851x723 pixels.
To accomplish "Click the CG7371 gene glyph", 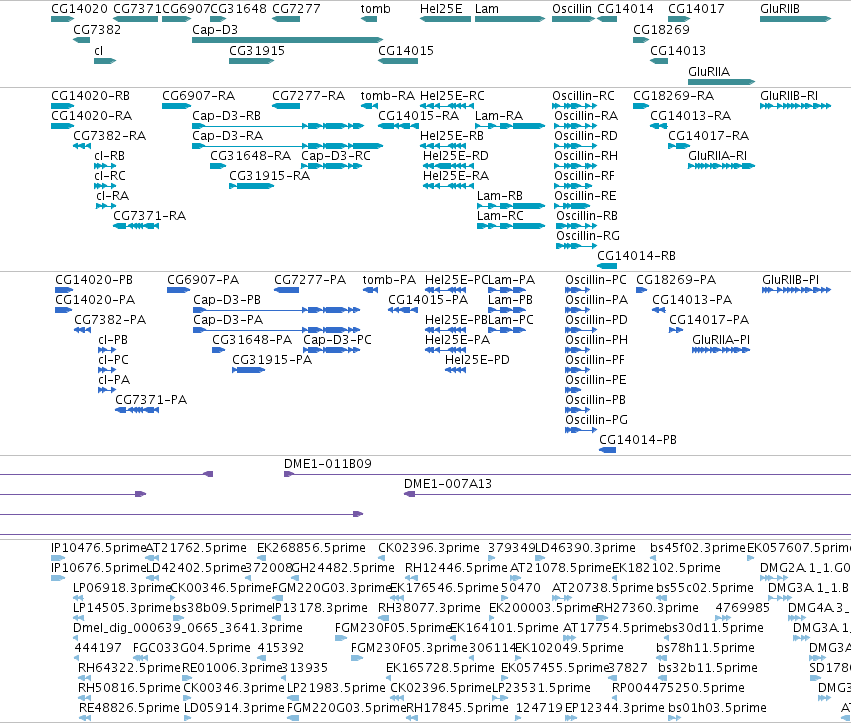I will point(136,19).
